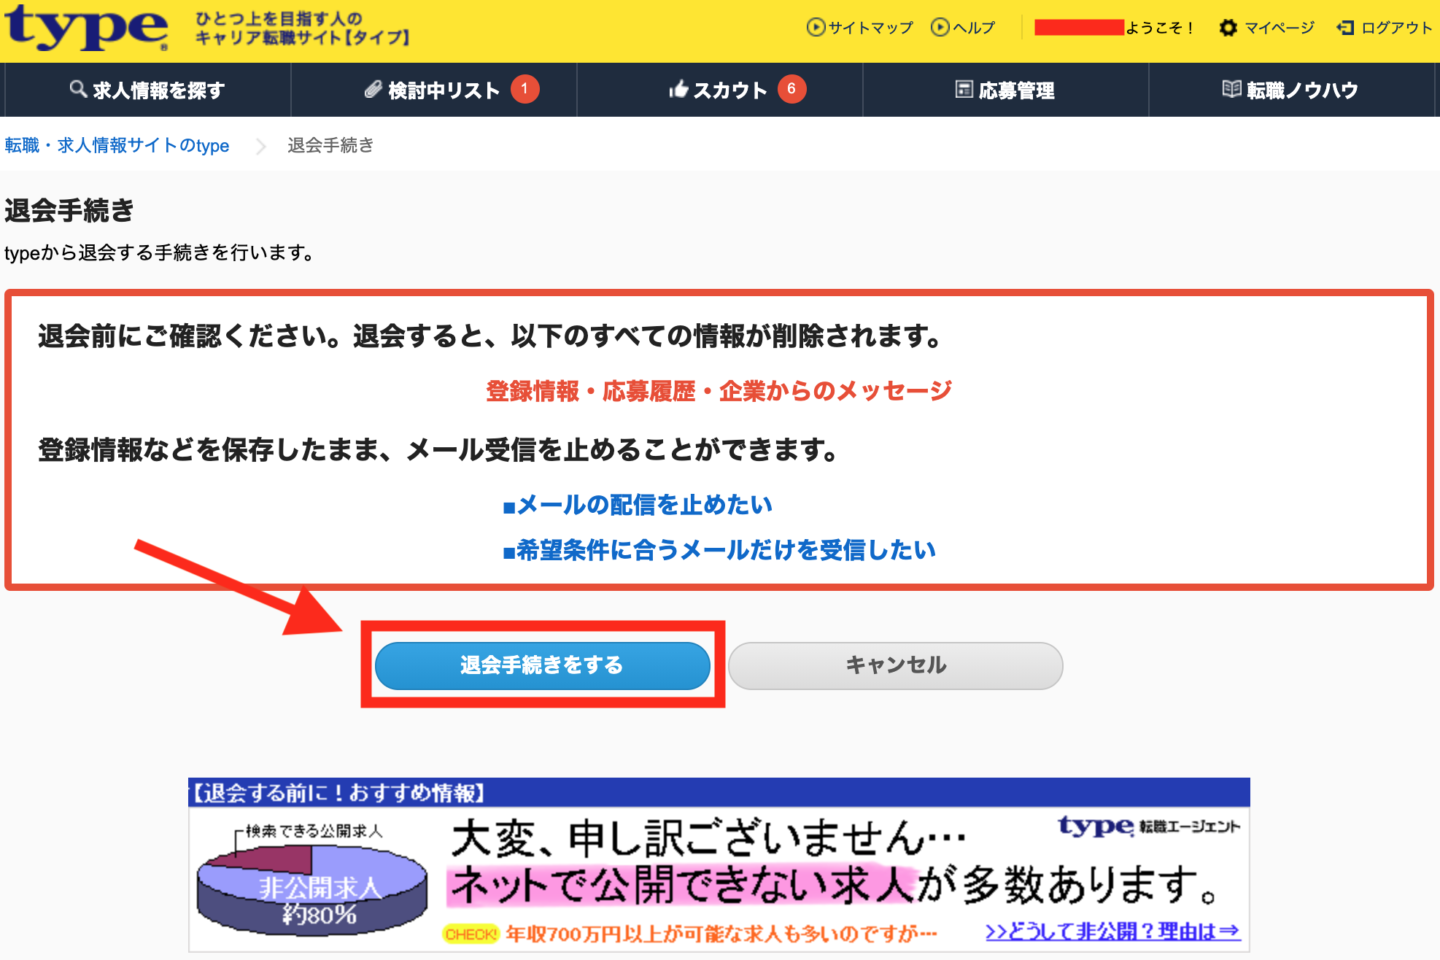
Task: Open the サイトマップ link
Action: (870, 28)
